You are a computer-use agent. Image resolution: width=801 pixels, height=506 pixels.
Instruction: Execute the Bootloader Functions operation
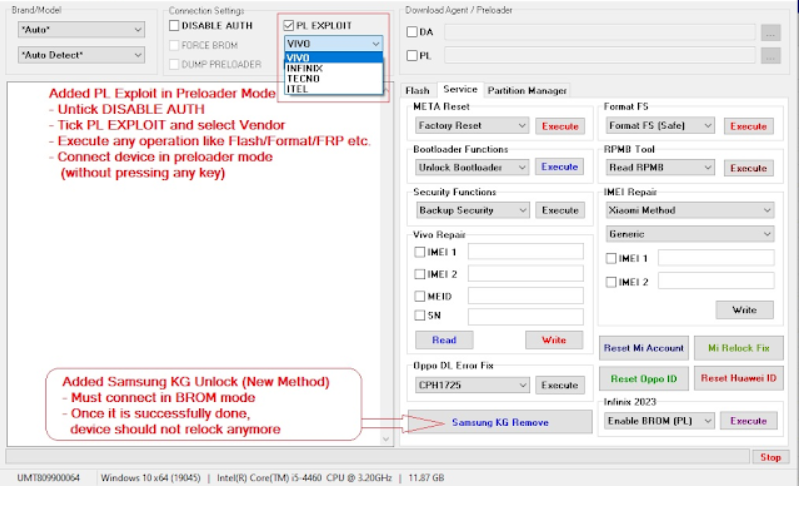(560, 167)
